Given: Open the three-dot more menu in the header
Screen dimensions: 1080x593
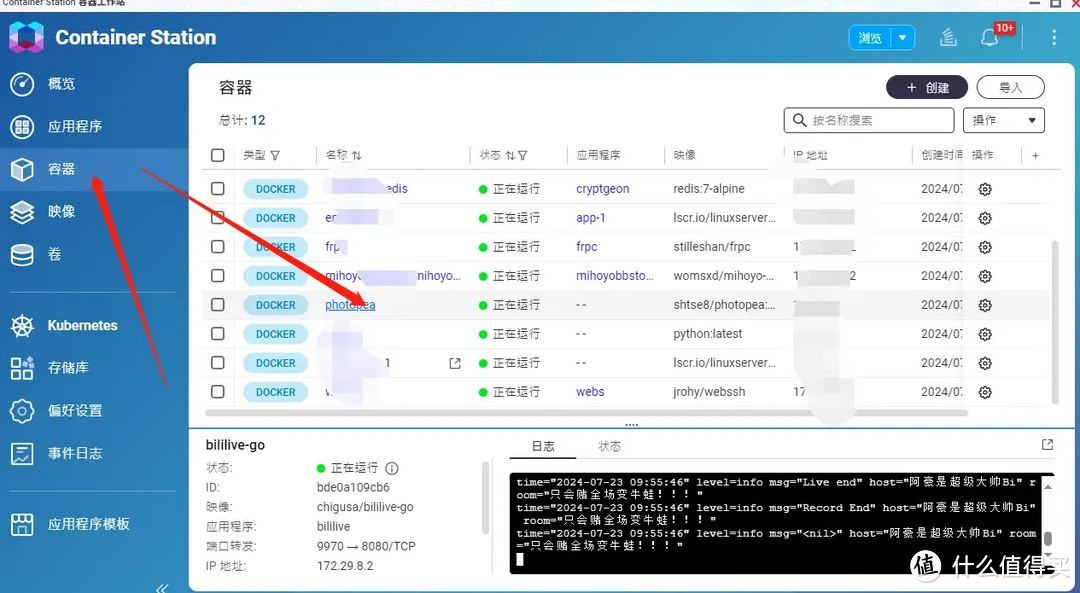Looking at the screenshot, I should point(1054,37).
